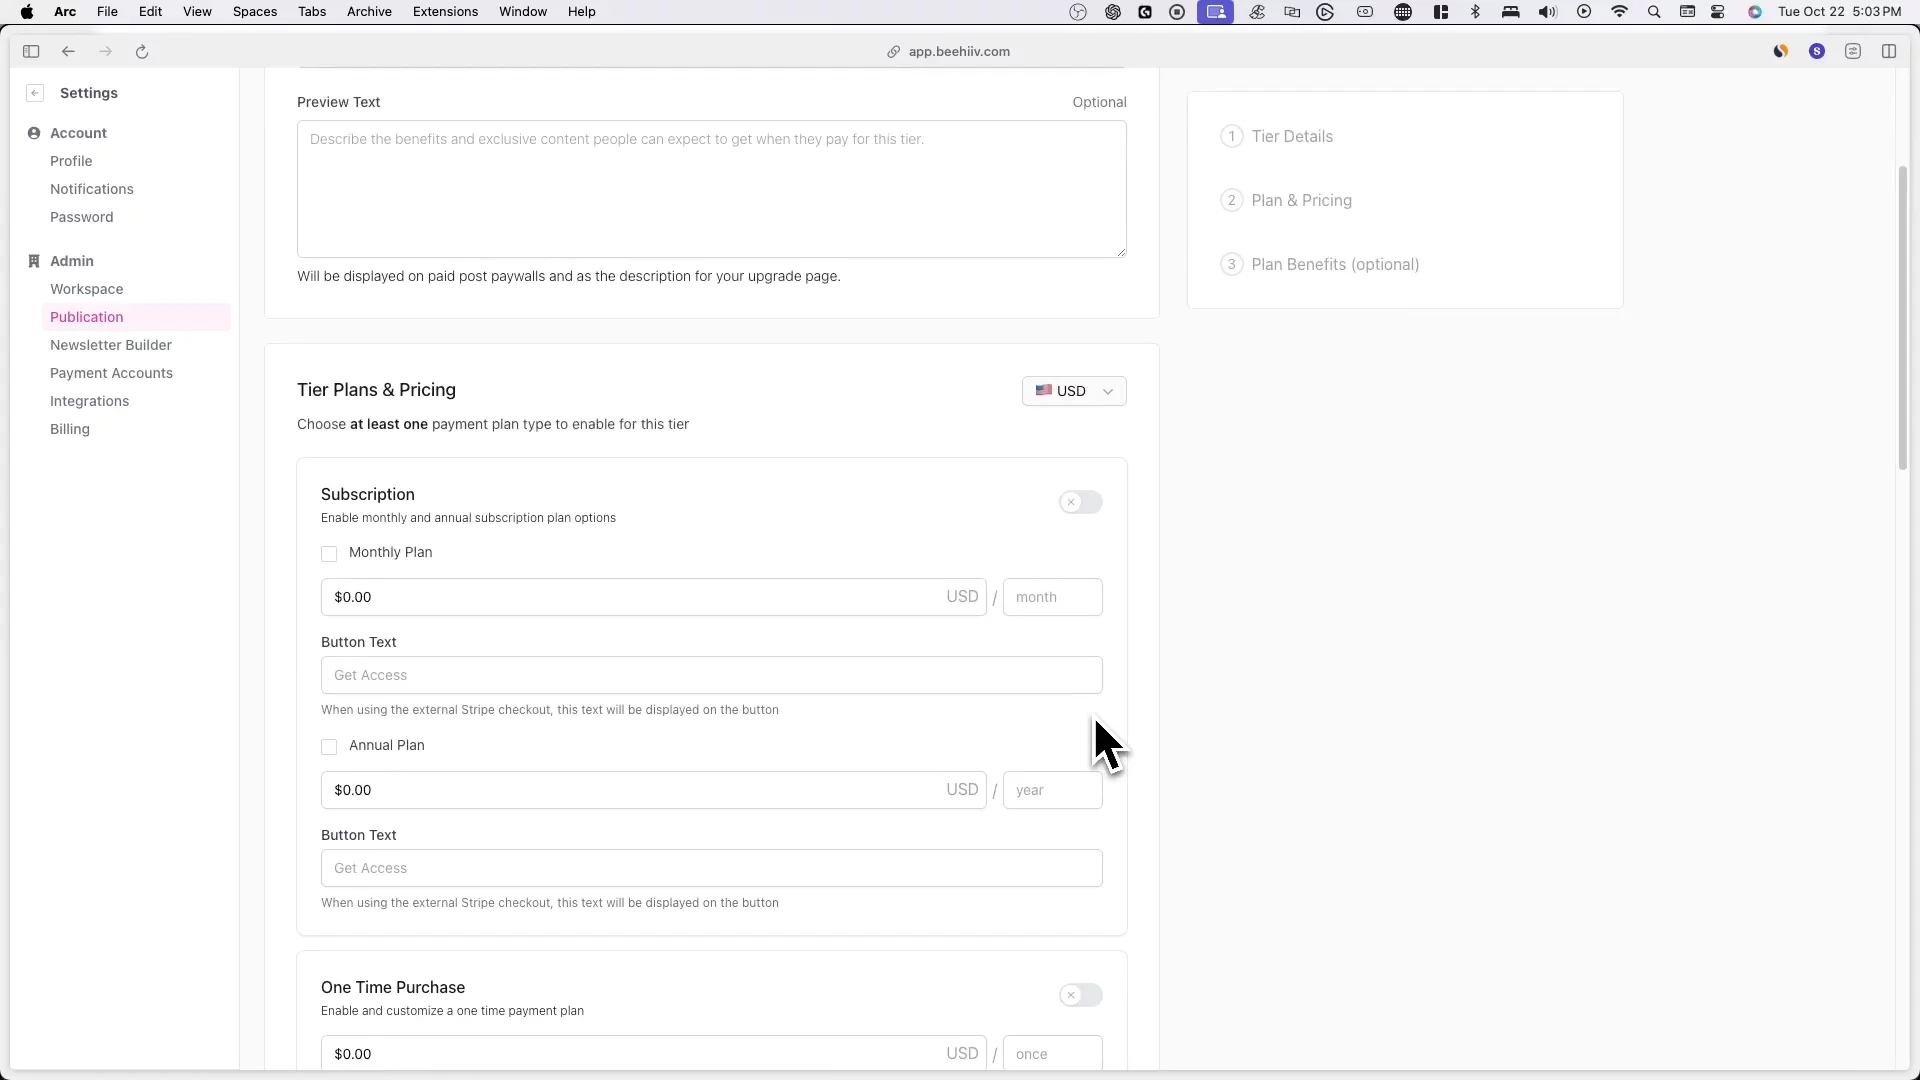Go to Payment Accounts settings
This screenshot has height=1080, width=1920.
coord(111,373)
